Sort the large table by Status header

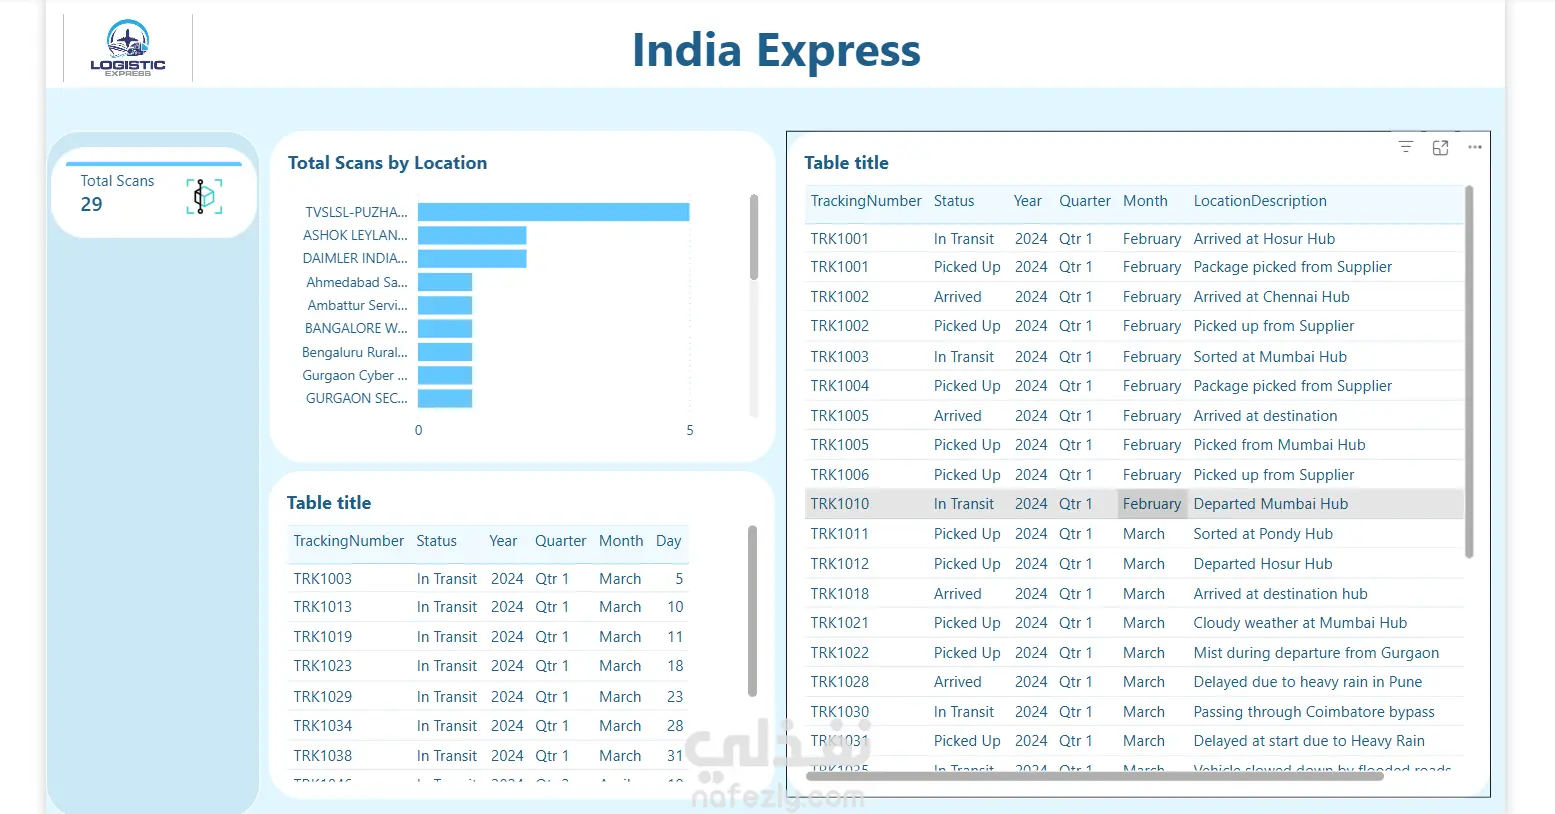[x=954, y=201]
